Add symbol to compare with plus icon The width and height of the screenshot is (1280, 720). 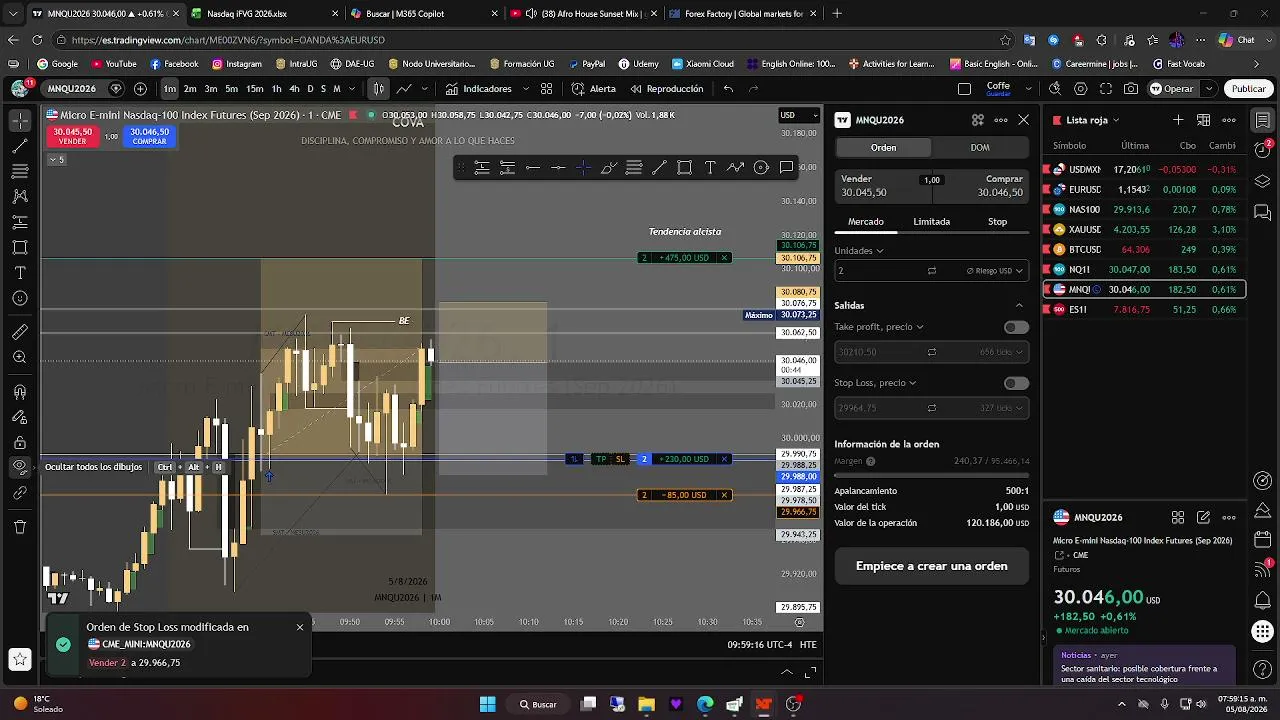coord(140,89)
